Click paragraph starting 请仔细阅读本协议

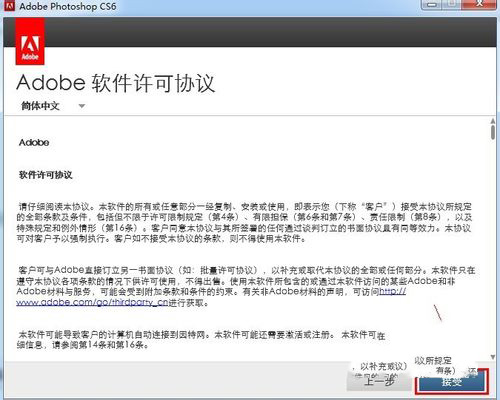[245, 222]
